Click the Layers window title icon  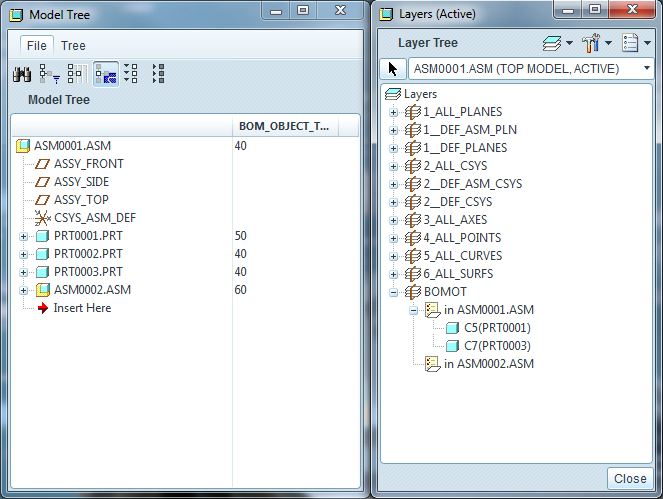pyautogui.click(x=386, y=14)
